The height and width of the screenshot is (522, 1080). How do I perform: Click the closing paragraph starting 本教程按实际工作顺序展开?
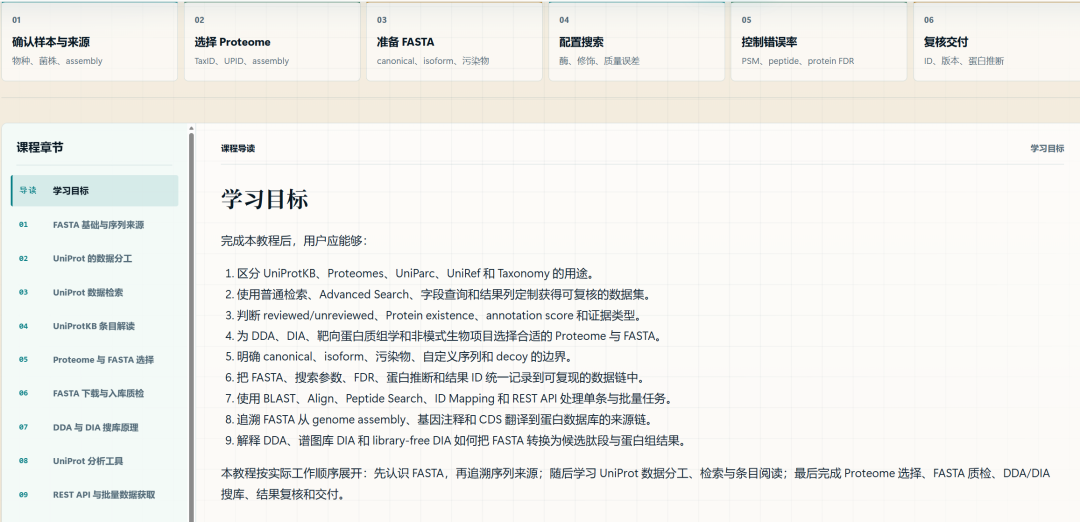coord(635,483)
